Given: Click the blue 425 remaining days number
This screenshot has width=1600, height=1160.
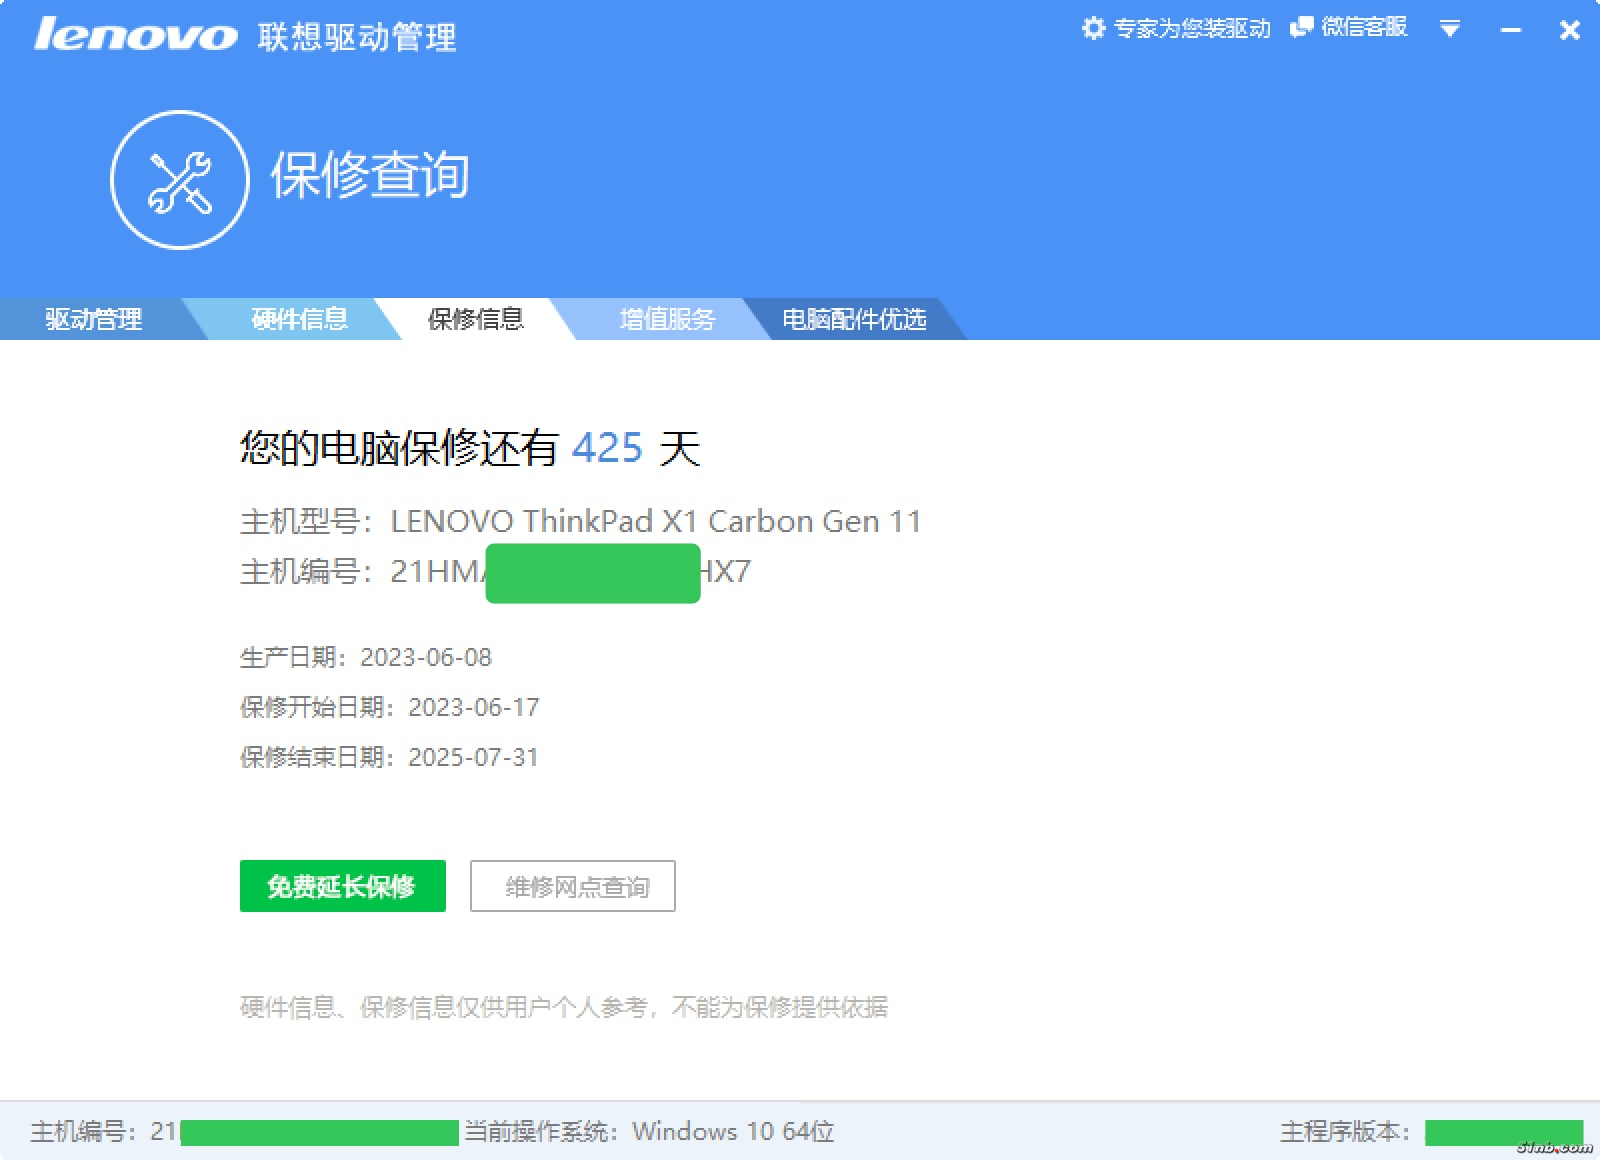Looking at the screenshot, I should pos(607,448).
